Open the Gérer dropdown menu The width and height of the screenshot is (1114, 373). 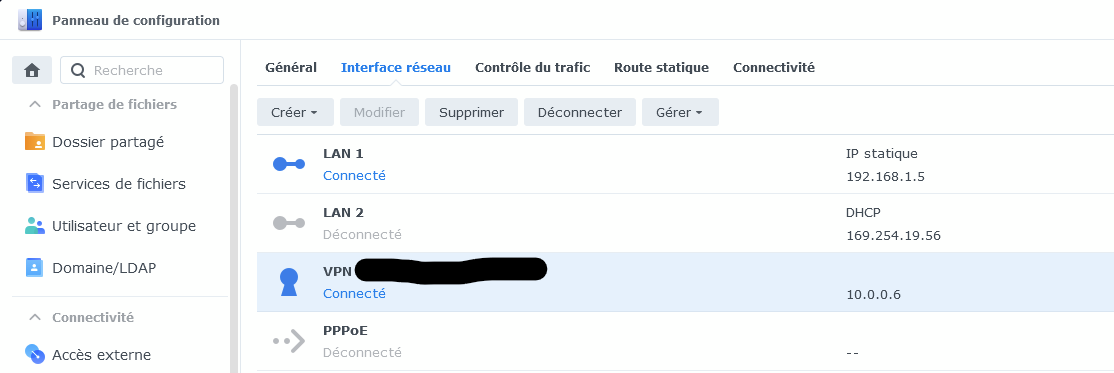(680, 112)
